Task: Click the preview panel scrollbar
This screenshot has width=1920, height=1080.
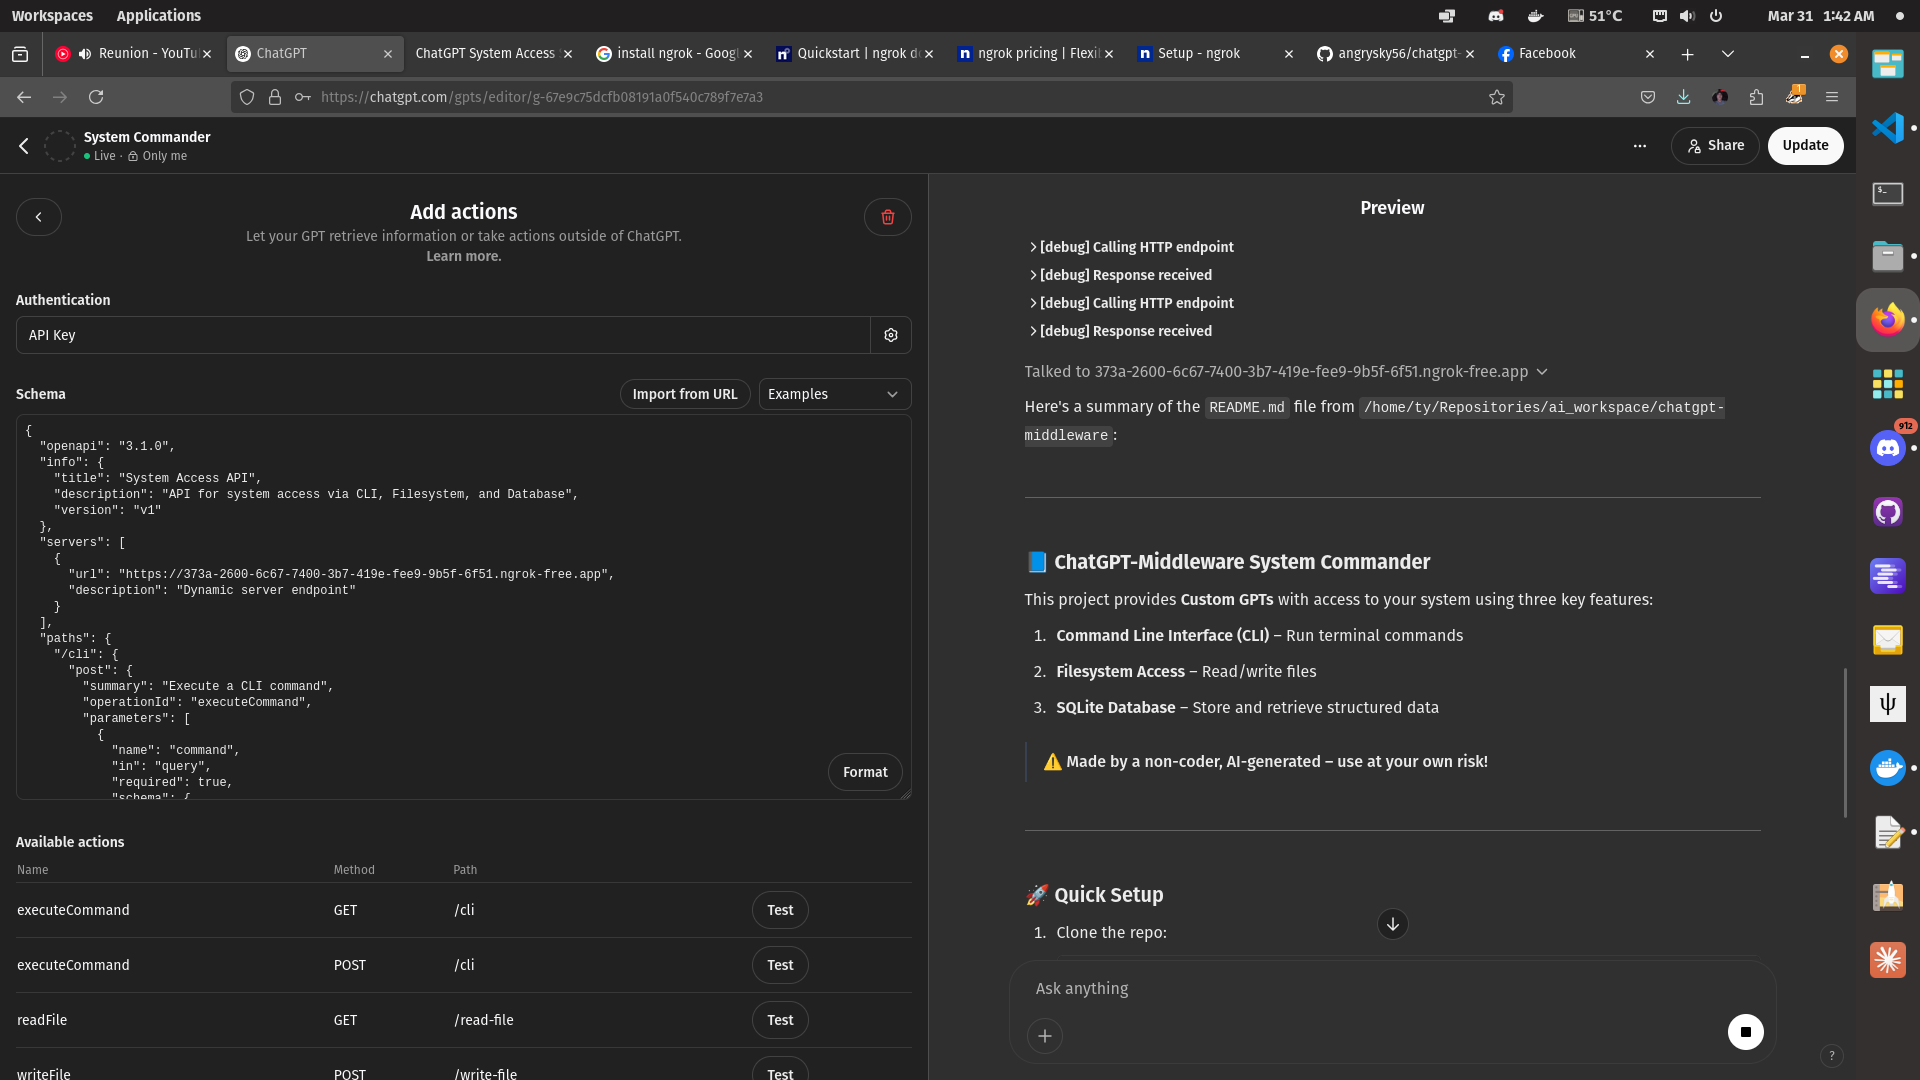Action: coord(1845,742)
